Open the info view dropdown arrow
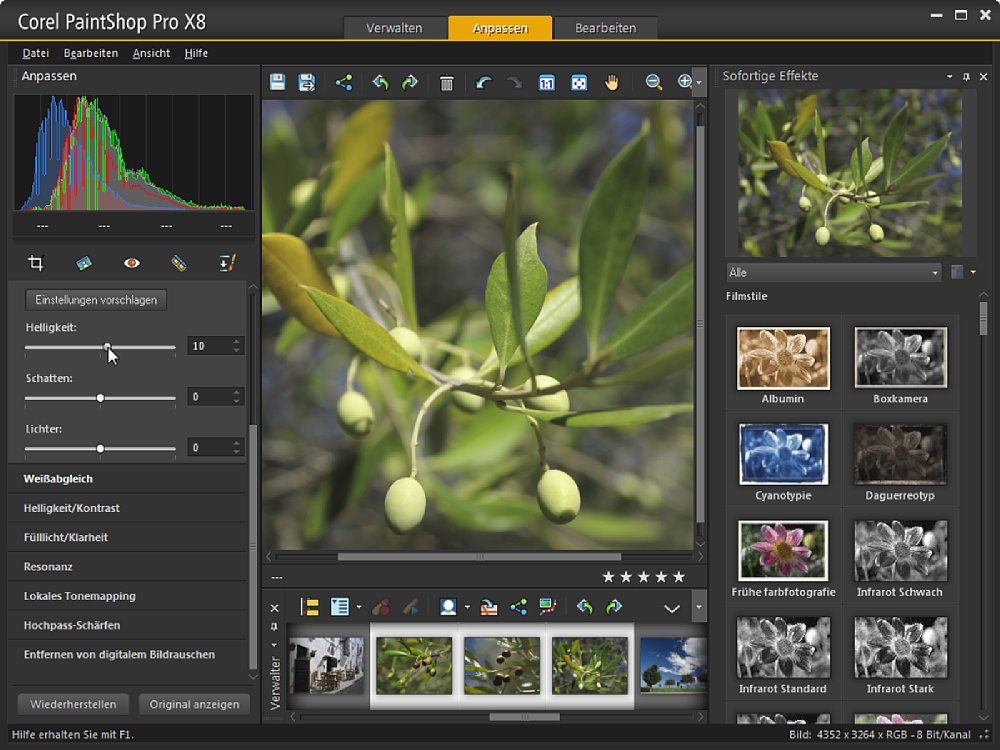1000x750 pixels. 358,607
